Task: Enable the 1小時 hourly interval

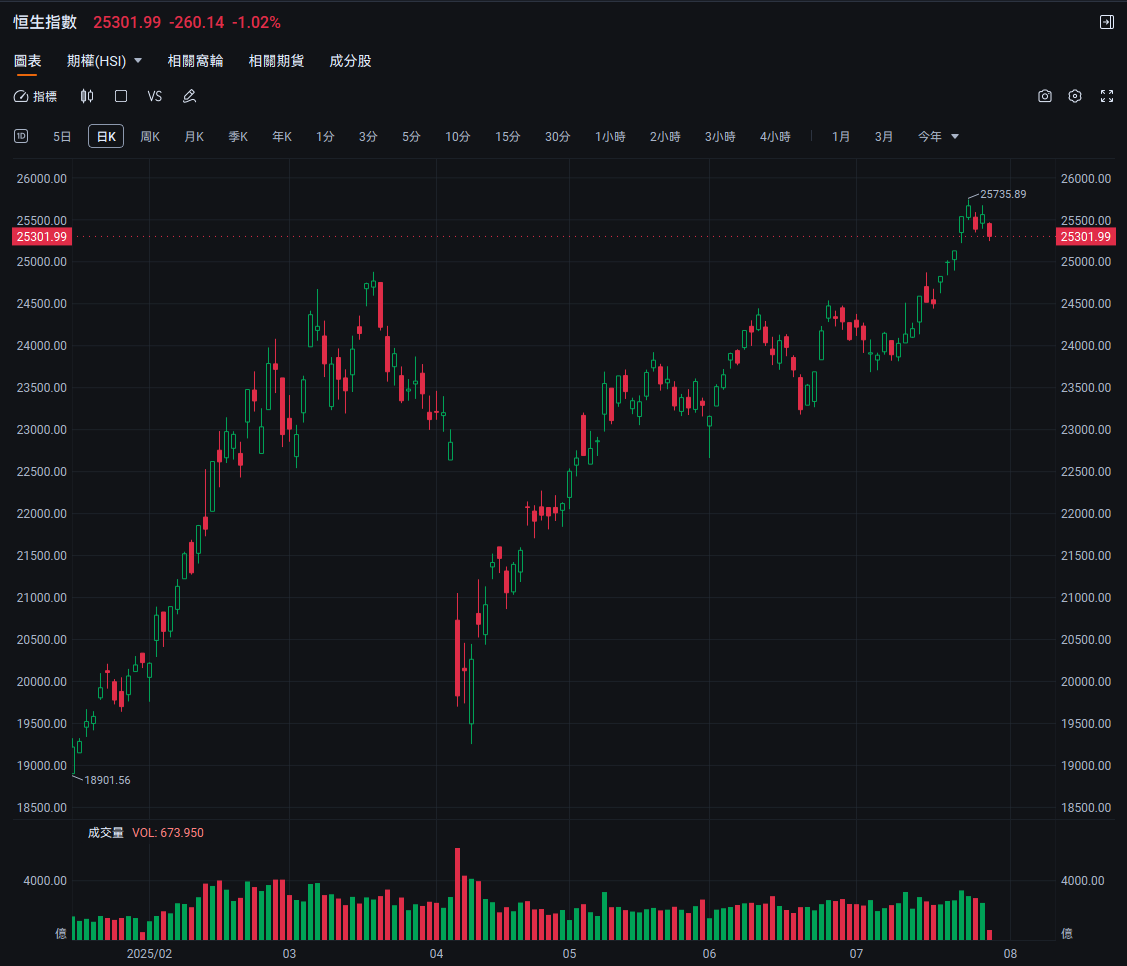Action: click(x=610, y=136)
